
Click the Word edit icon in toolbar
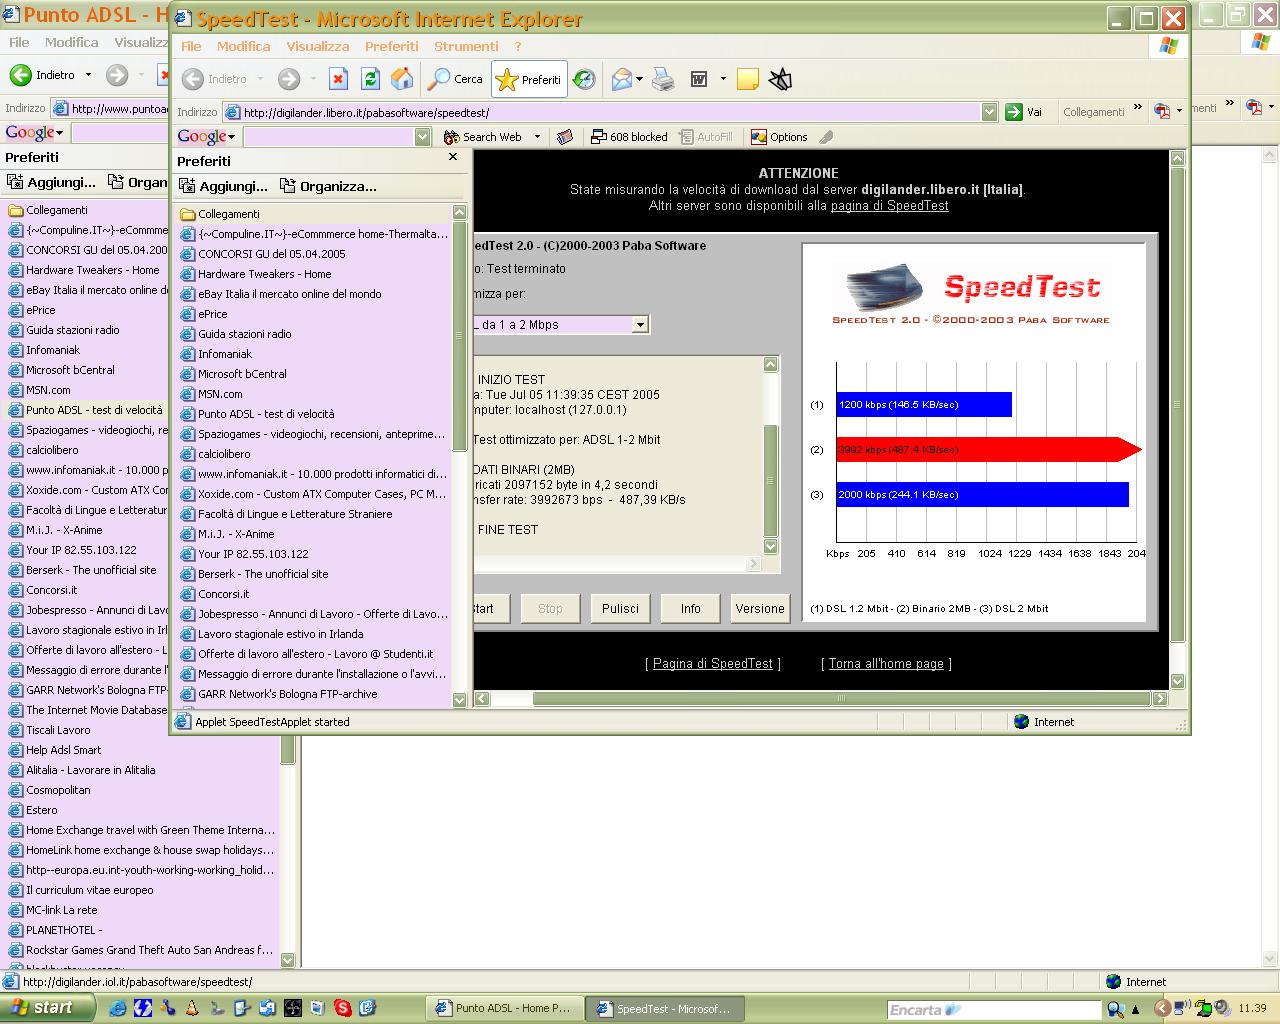[699, 79]
